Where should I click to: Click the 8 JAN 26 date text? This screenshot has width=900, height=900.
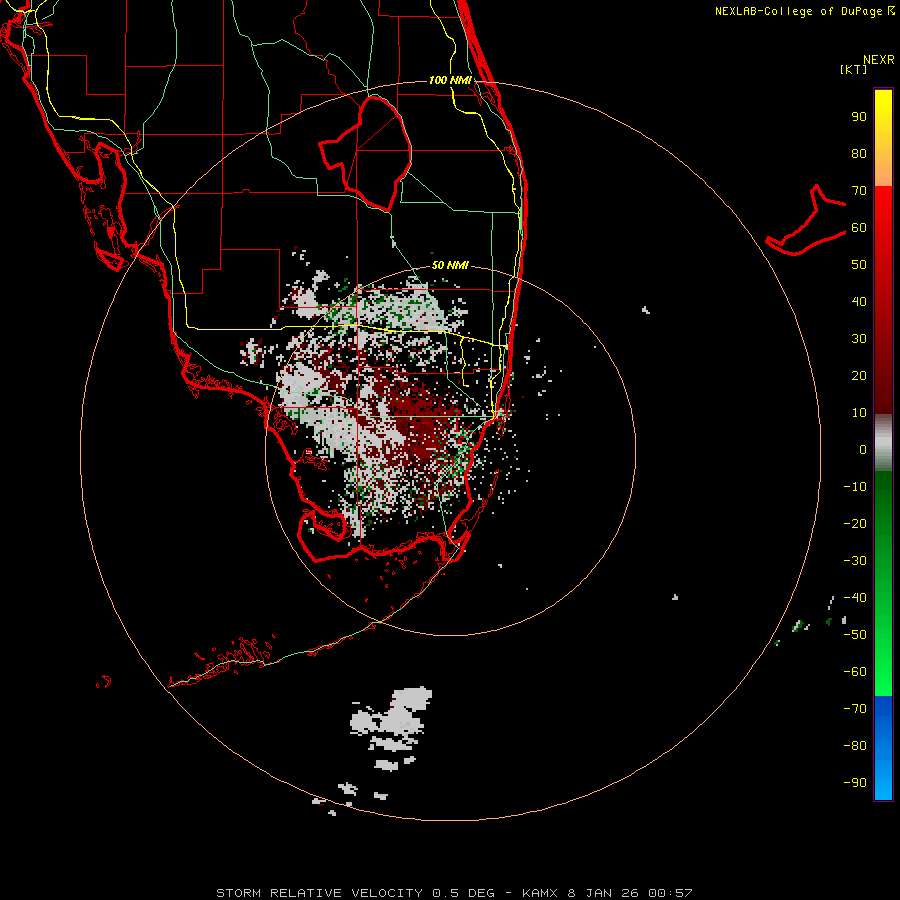point(603,893)
